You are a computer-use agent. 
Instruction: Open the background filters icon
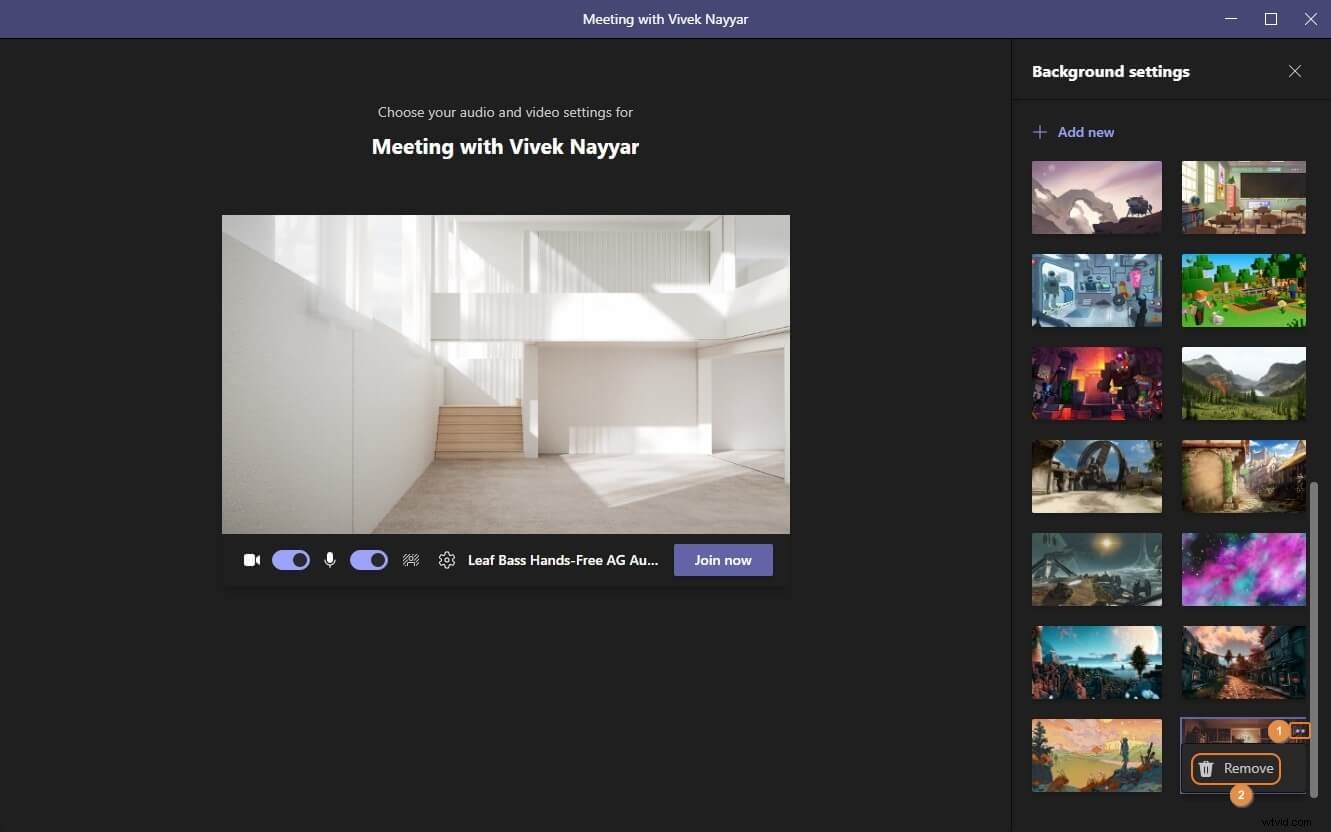click(x=411, y=560)
